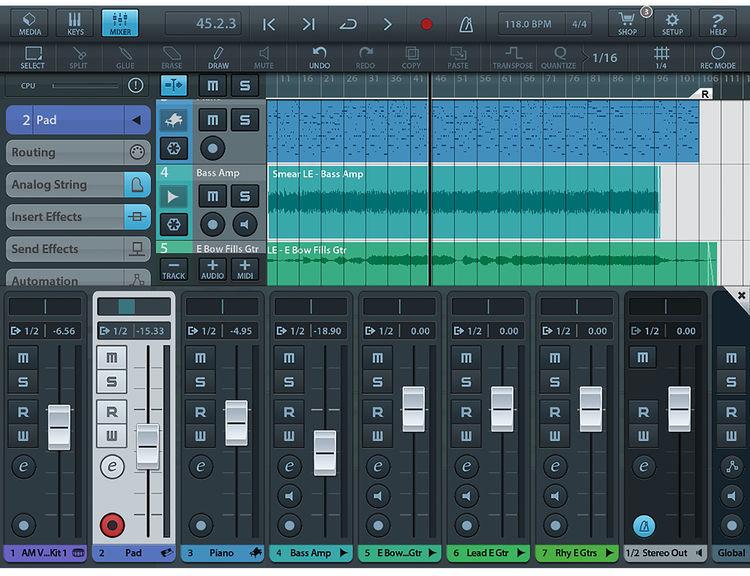Open the Setup gear menu
Viewport: 750px width, 576px height.
tap(672, 23)
